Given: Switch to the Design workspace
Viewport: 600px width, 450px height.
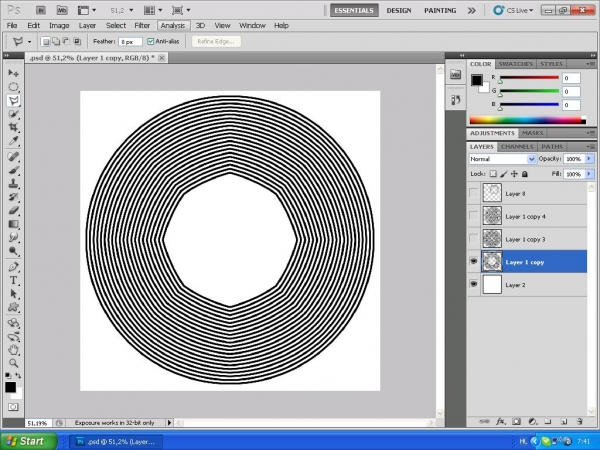Looking at the screenshot, I should (x=399, y=10).
